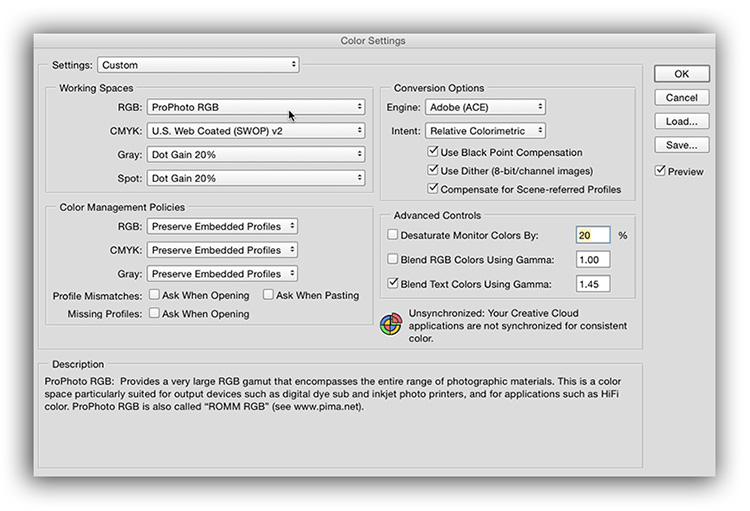Click the ProPhoto RGB description paragraph
This screenshot has height=511, width=750.
[x=333, y=394]
